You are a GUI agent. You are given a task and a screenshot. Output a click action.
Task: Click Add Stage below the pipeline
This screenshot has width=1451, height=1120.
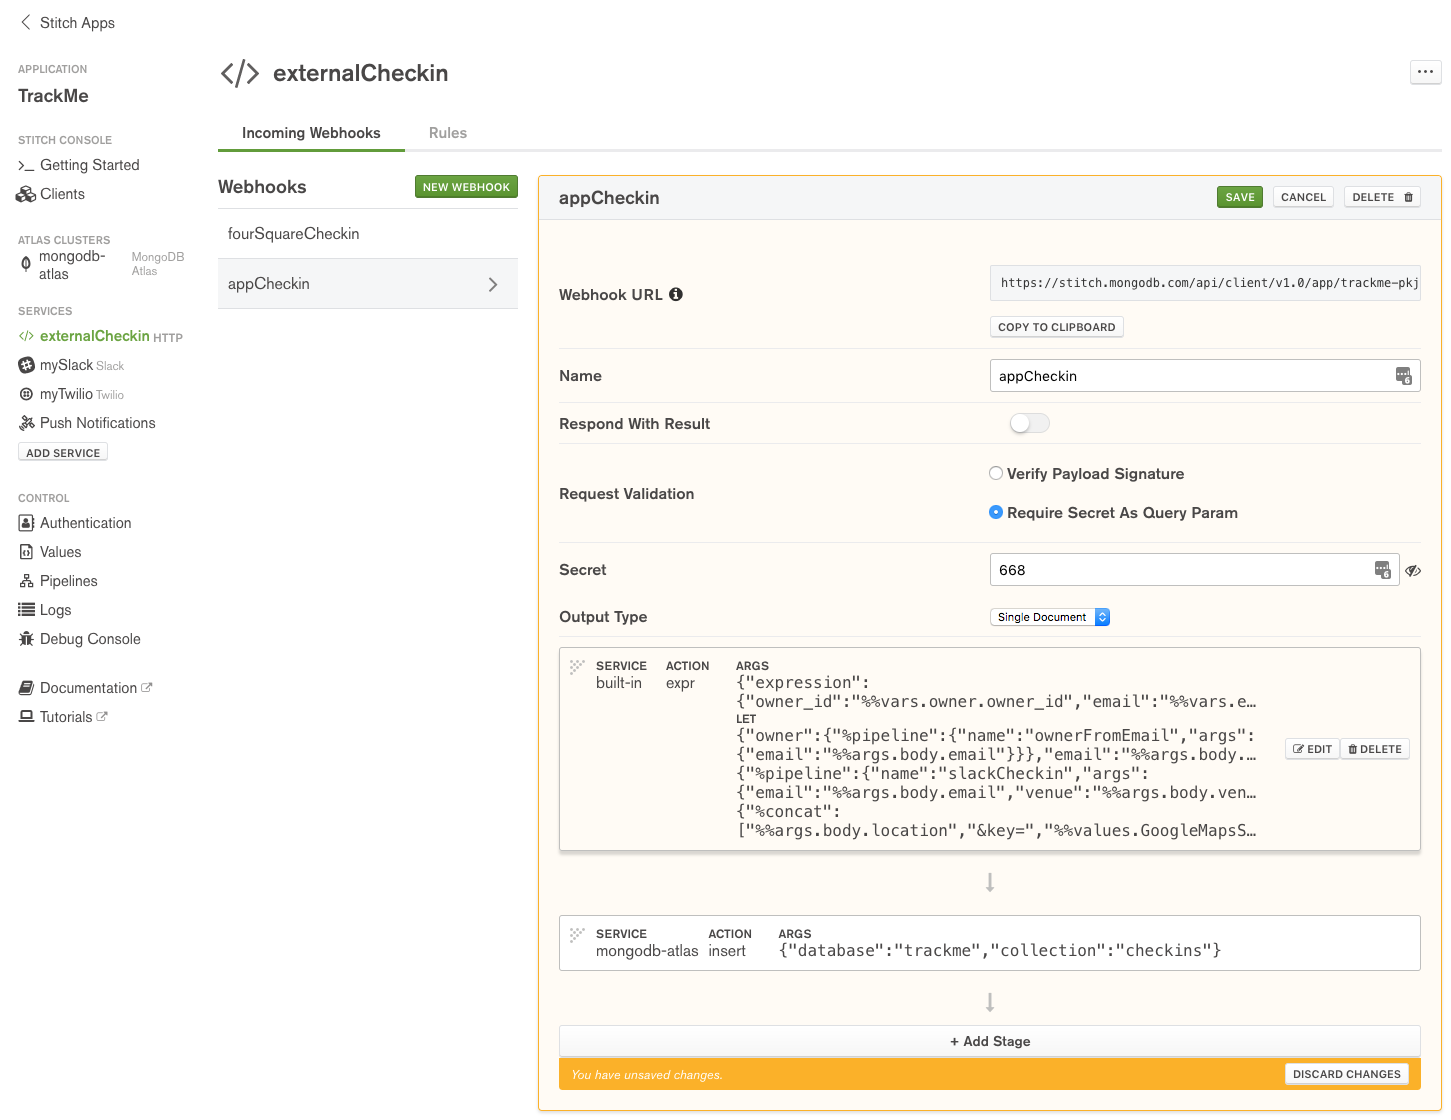(x=989, y=1041)
